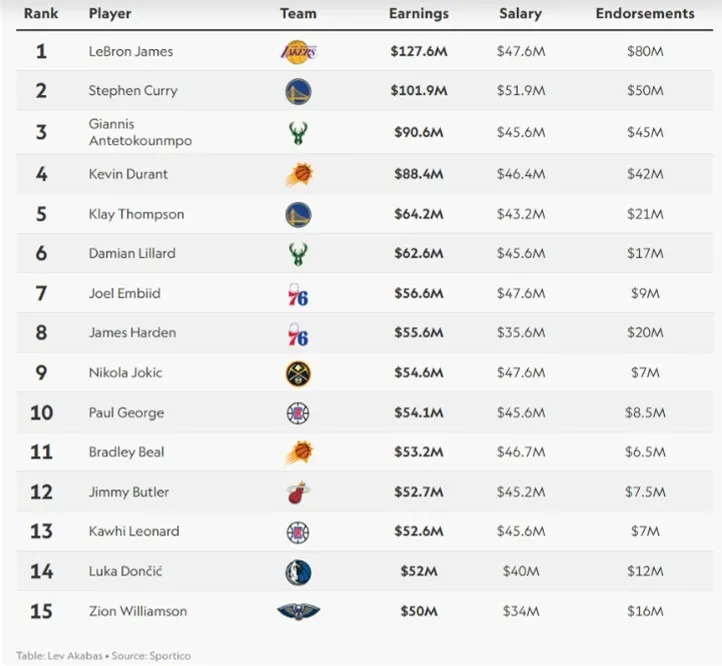722x666 pixels.
Task: Click the Rank column header
Action: click(41, 14)
